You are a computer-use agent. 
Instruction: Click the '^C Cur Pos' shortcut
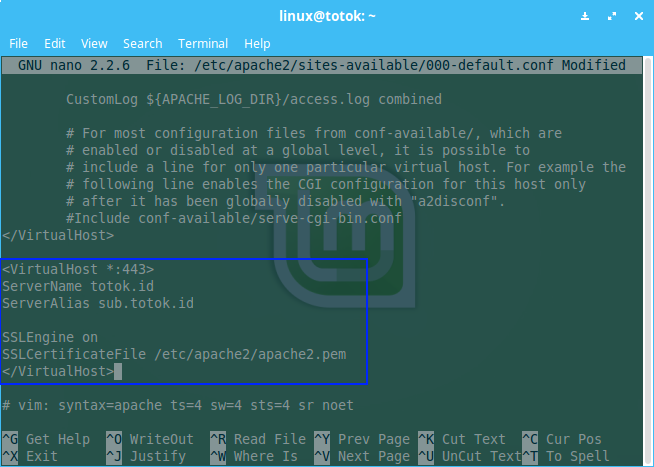562,439
